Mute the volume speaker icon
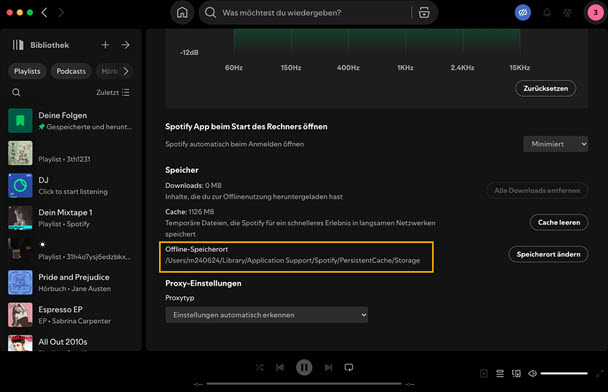Screen dimensions: 608x392 532,373
